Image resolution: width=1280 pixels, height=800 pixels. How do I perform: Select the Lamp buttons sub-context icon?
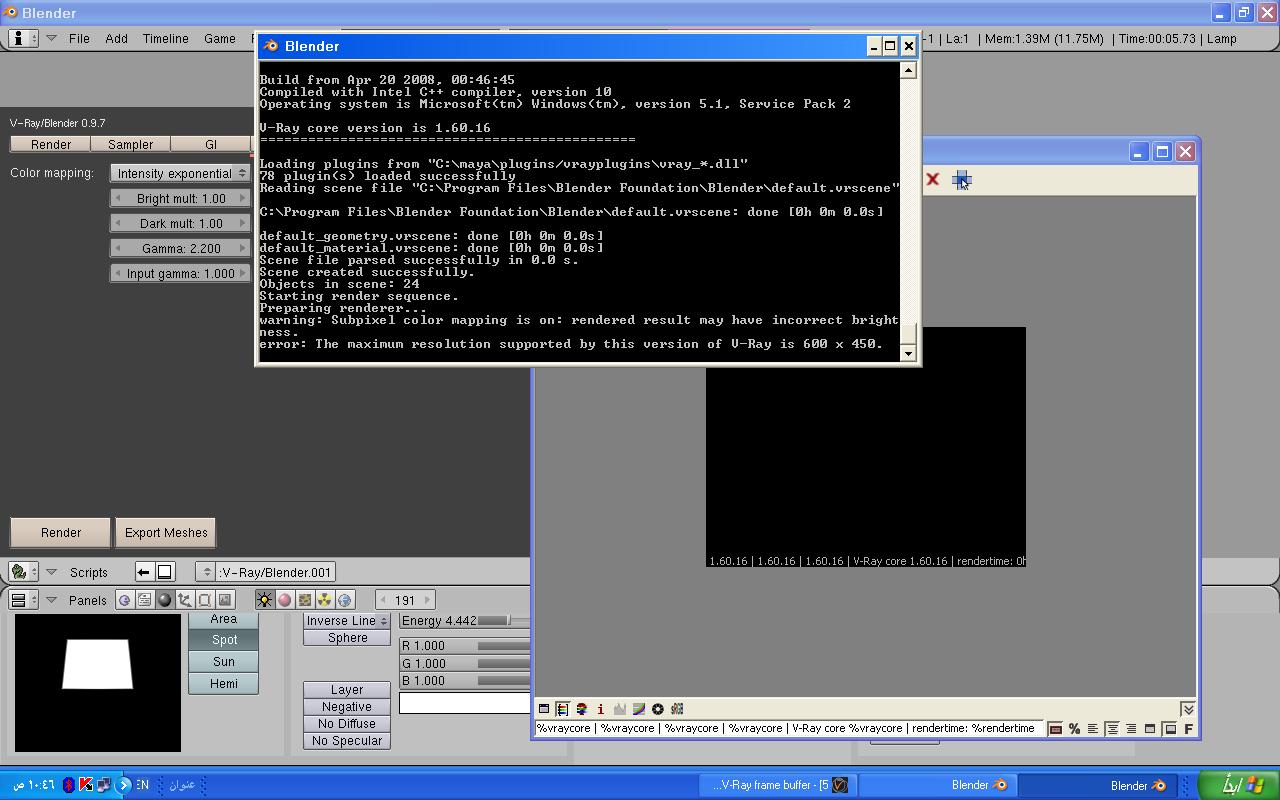pos(264,600)
